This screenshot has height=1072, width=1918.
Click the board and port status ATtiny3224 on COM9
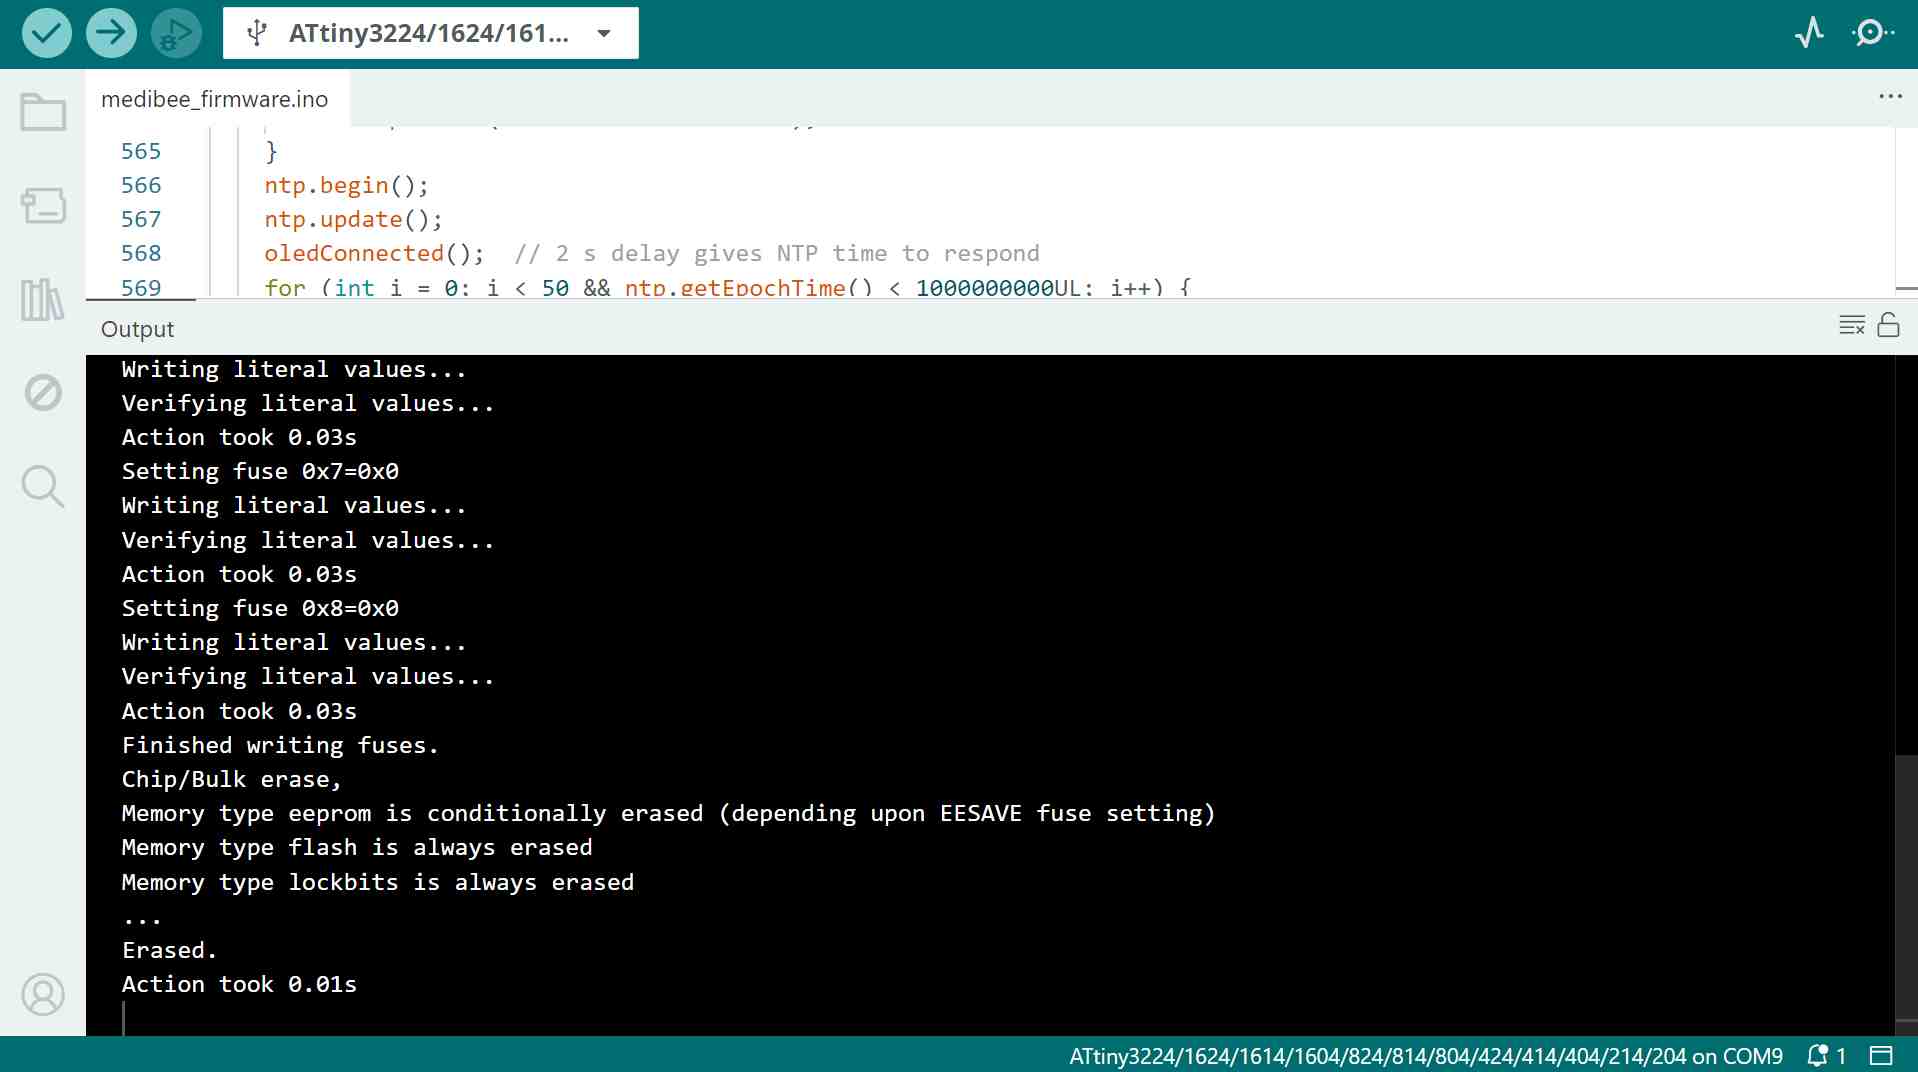pos(1426,1056)
